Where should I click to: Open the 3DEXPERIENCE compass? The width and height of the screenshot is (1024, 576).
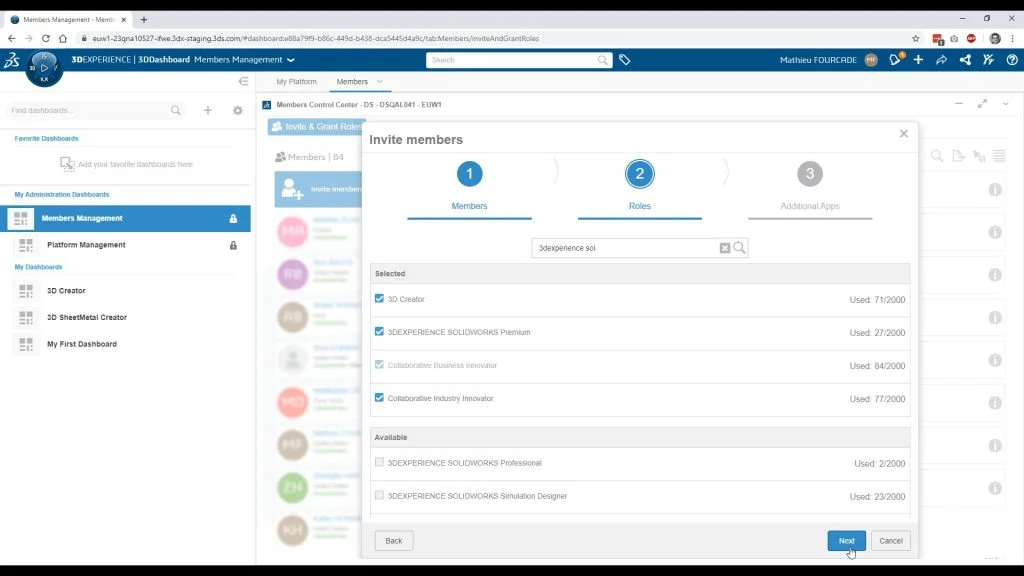[x=43, y=67]
